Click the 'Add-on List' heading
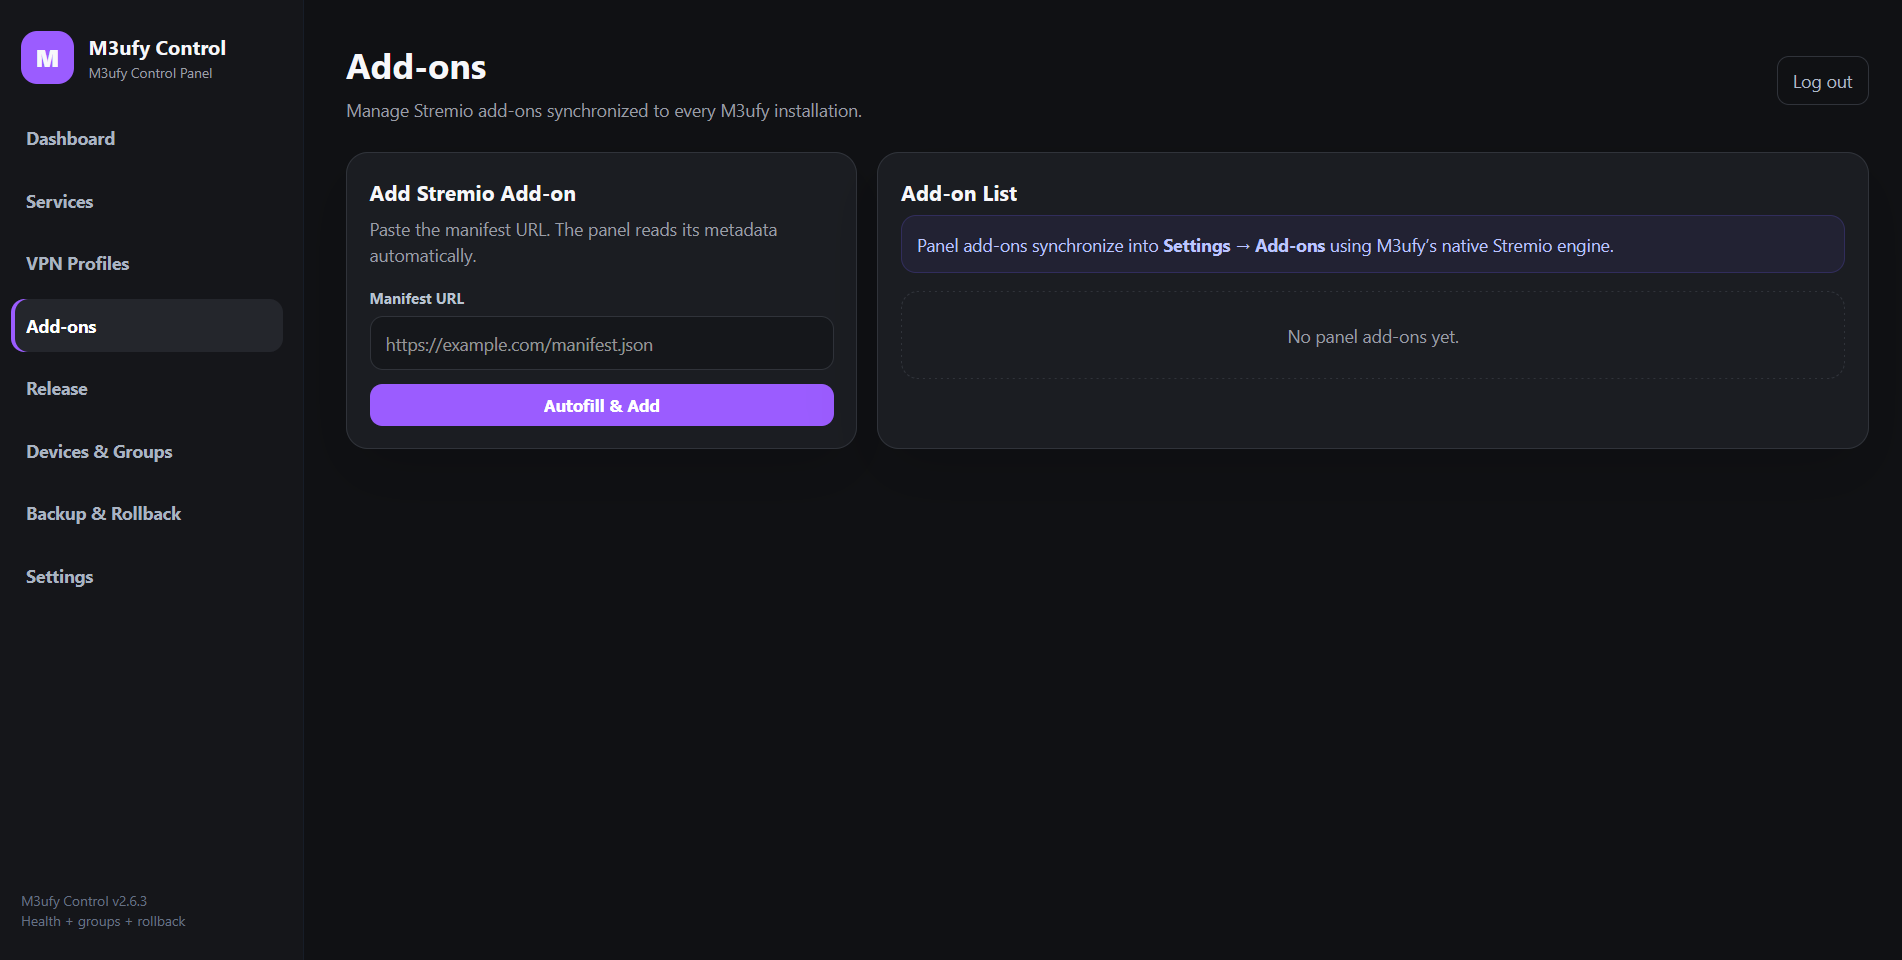 958,194
